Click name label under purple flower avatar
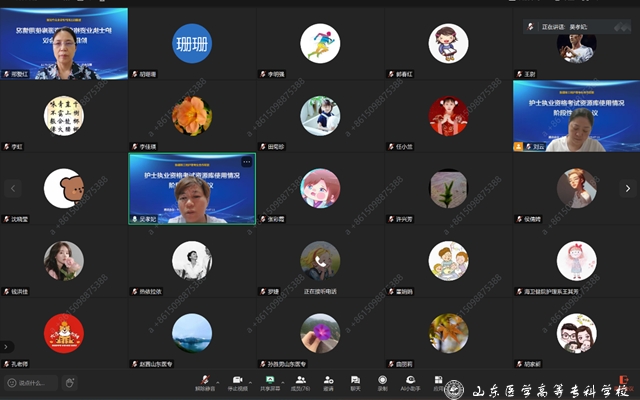This screenshot has height=400, width=640. click(x=287, y=364)
